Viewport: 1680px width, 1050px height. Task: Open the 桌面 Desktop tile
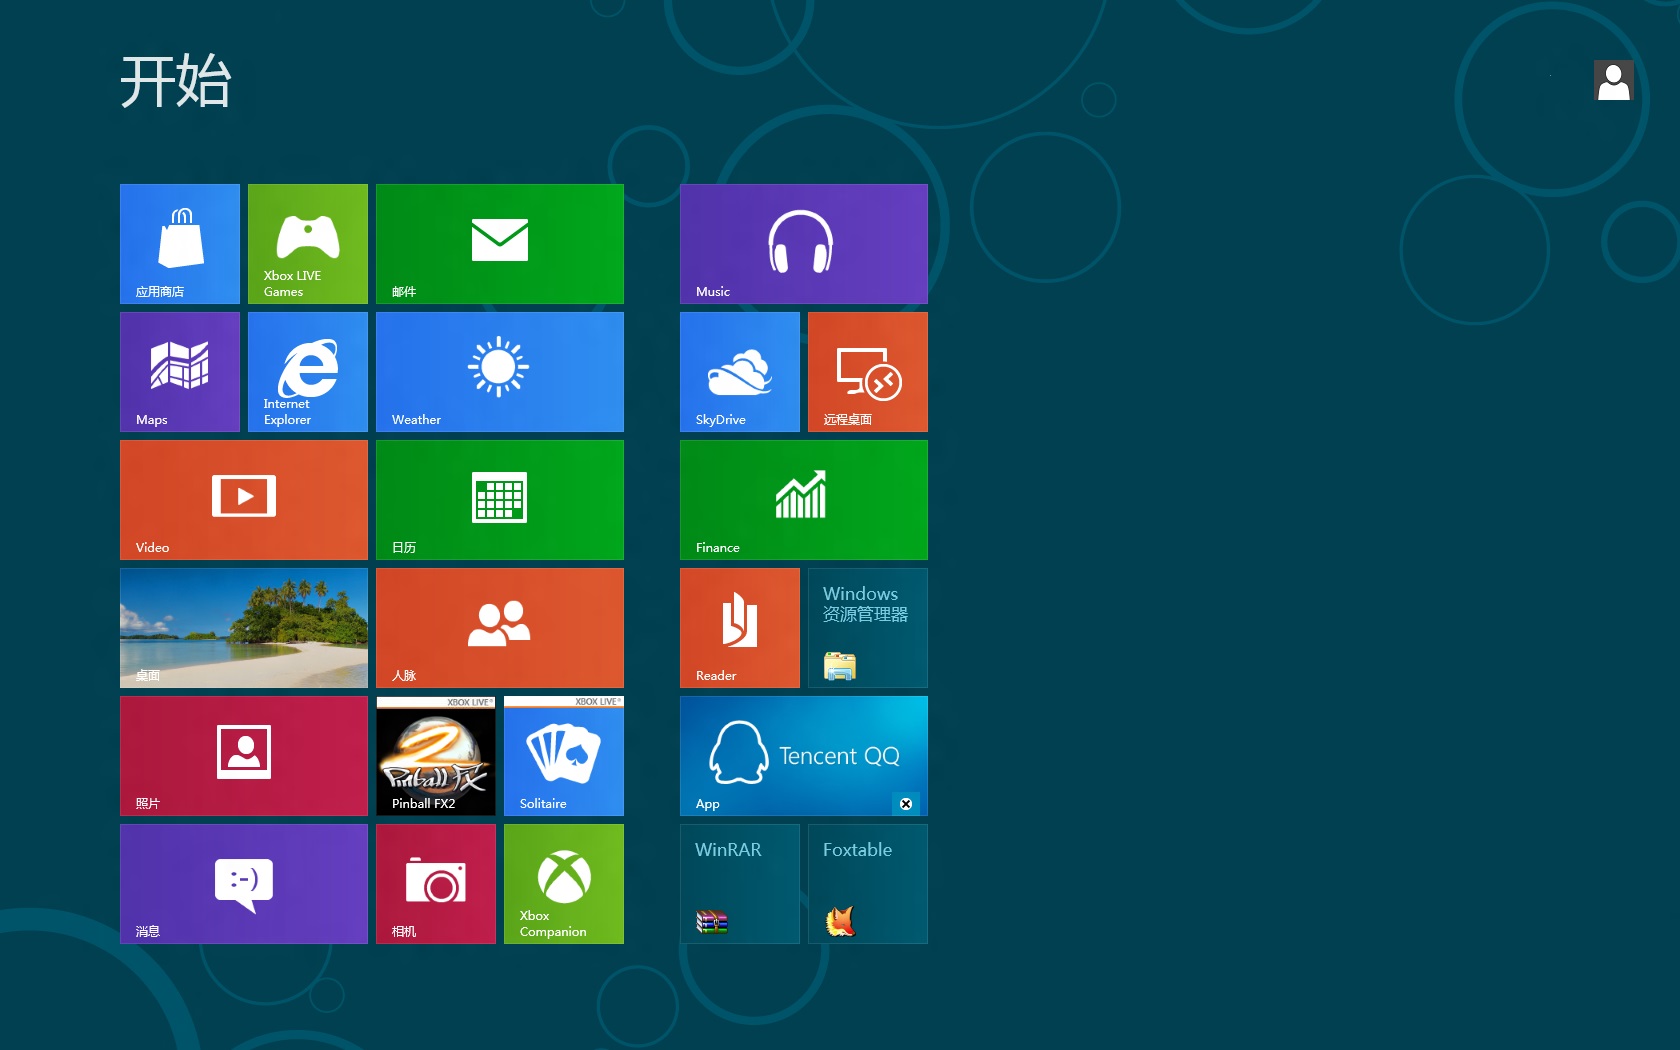[244, 628]
